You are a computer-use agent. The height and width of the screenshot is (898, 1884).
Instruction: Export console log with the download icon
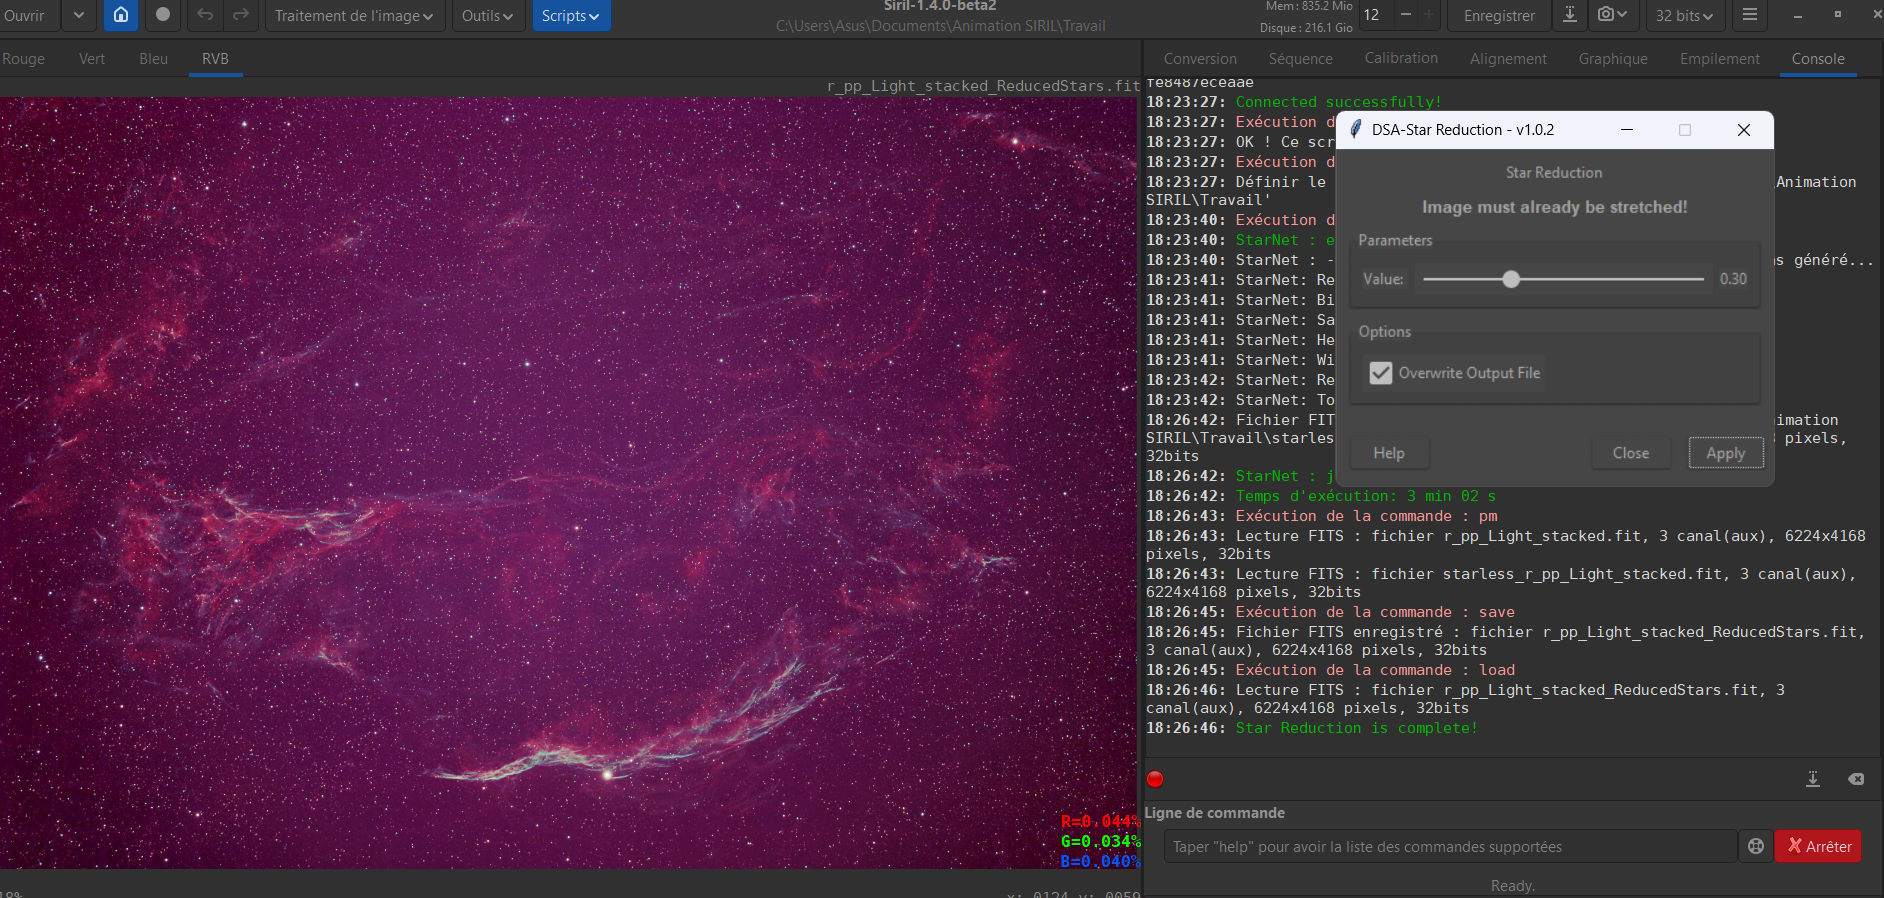point(1813,779)
